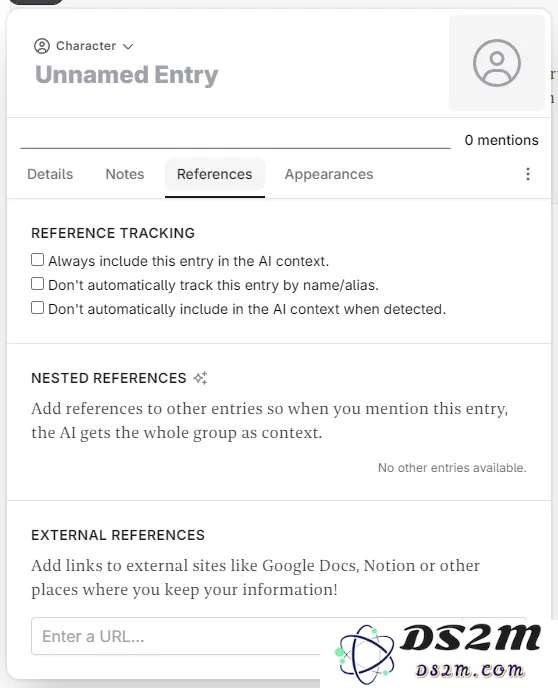Image resolution: width=558 pixels, height=688 pixels.
Task: Expand the Character type chevron
Action: click(x=128, y=47)
